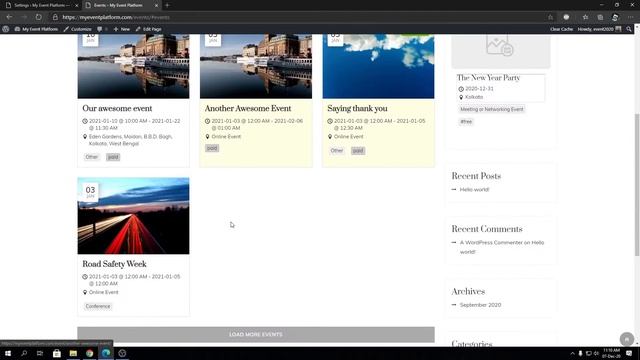640x360 pixels.
Task: Click Another Awesome Event thumbnail image
Action: click(256, 66)
